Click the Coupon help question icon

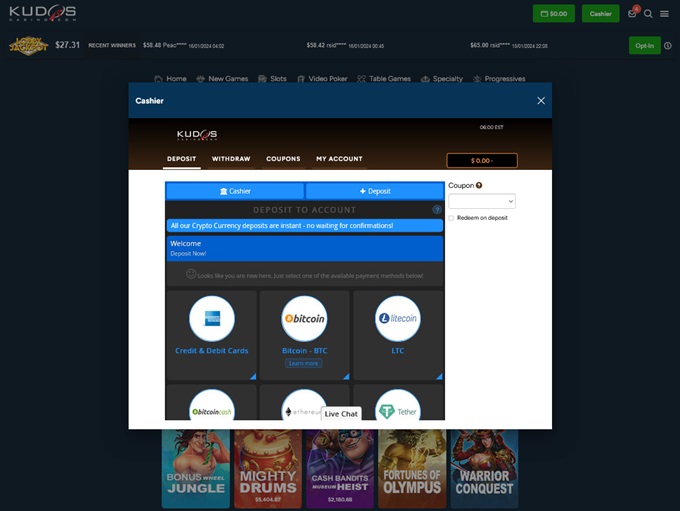pos(479,185)
